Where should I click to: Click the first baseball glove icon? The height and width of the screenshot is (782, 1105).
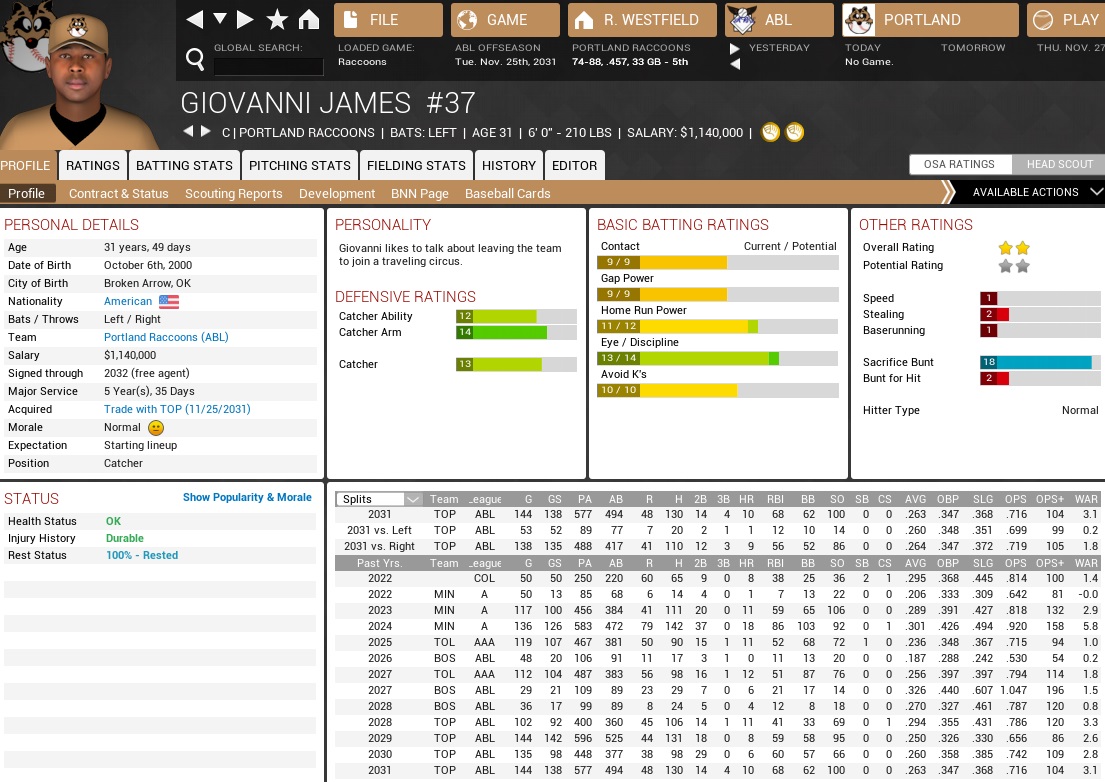770,132
